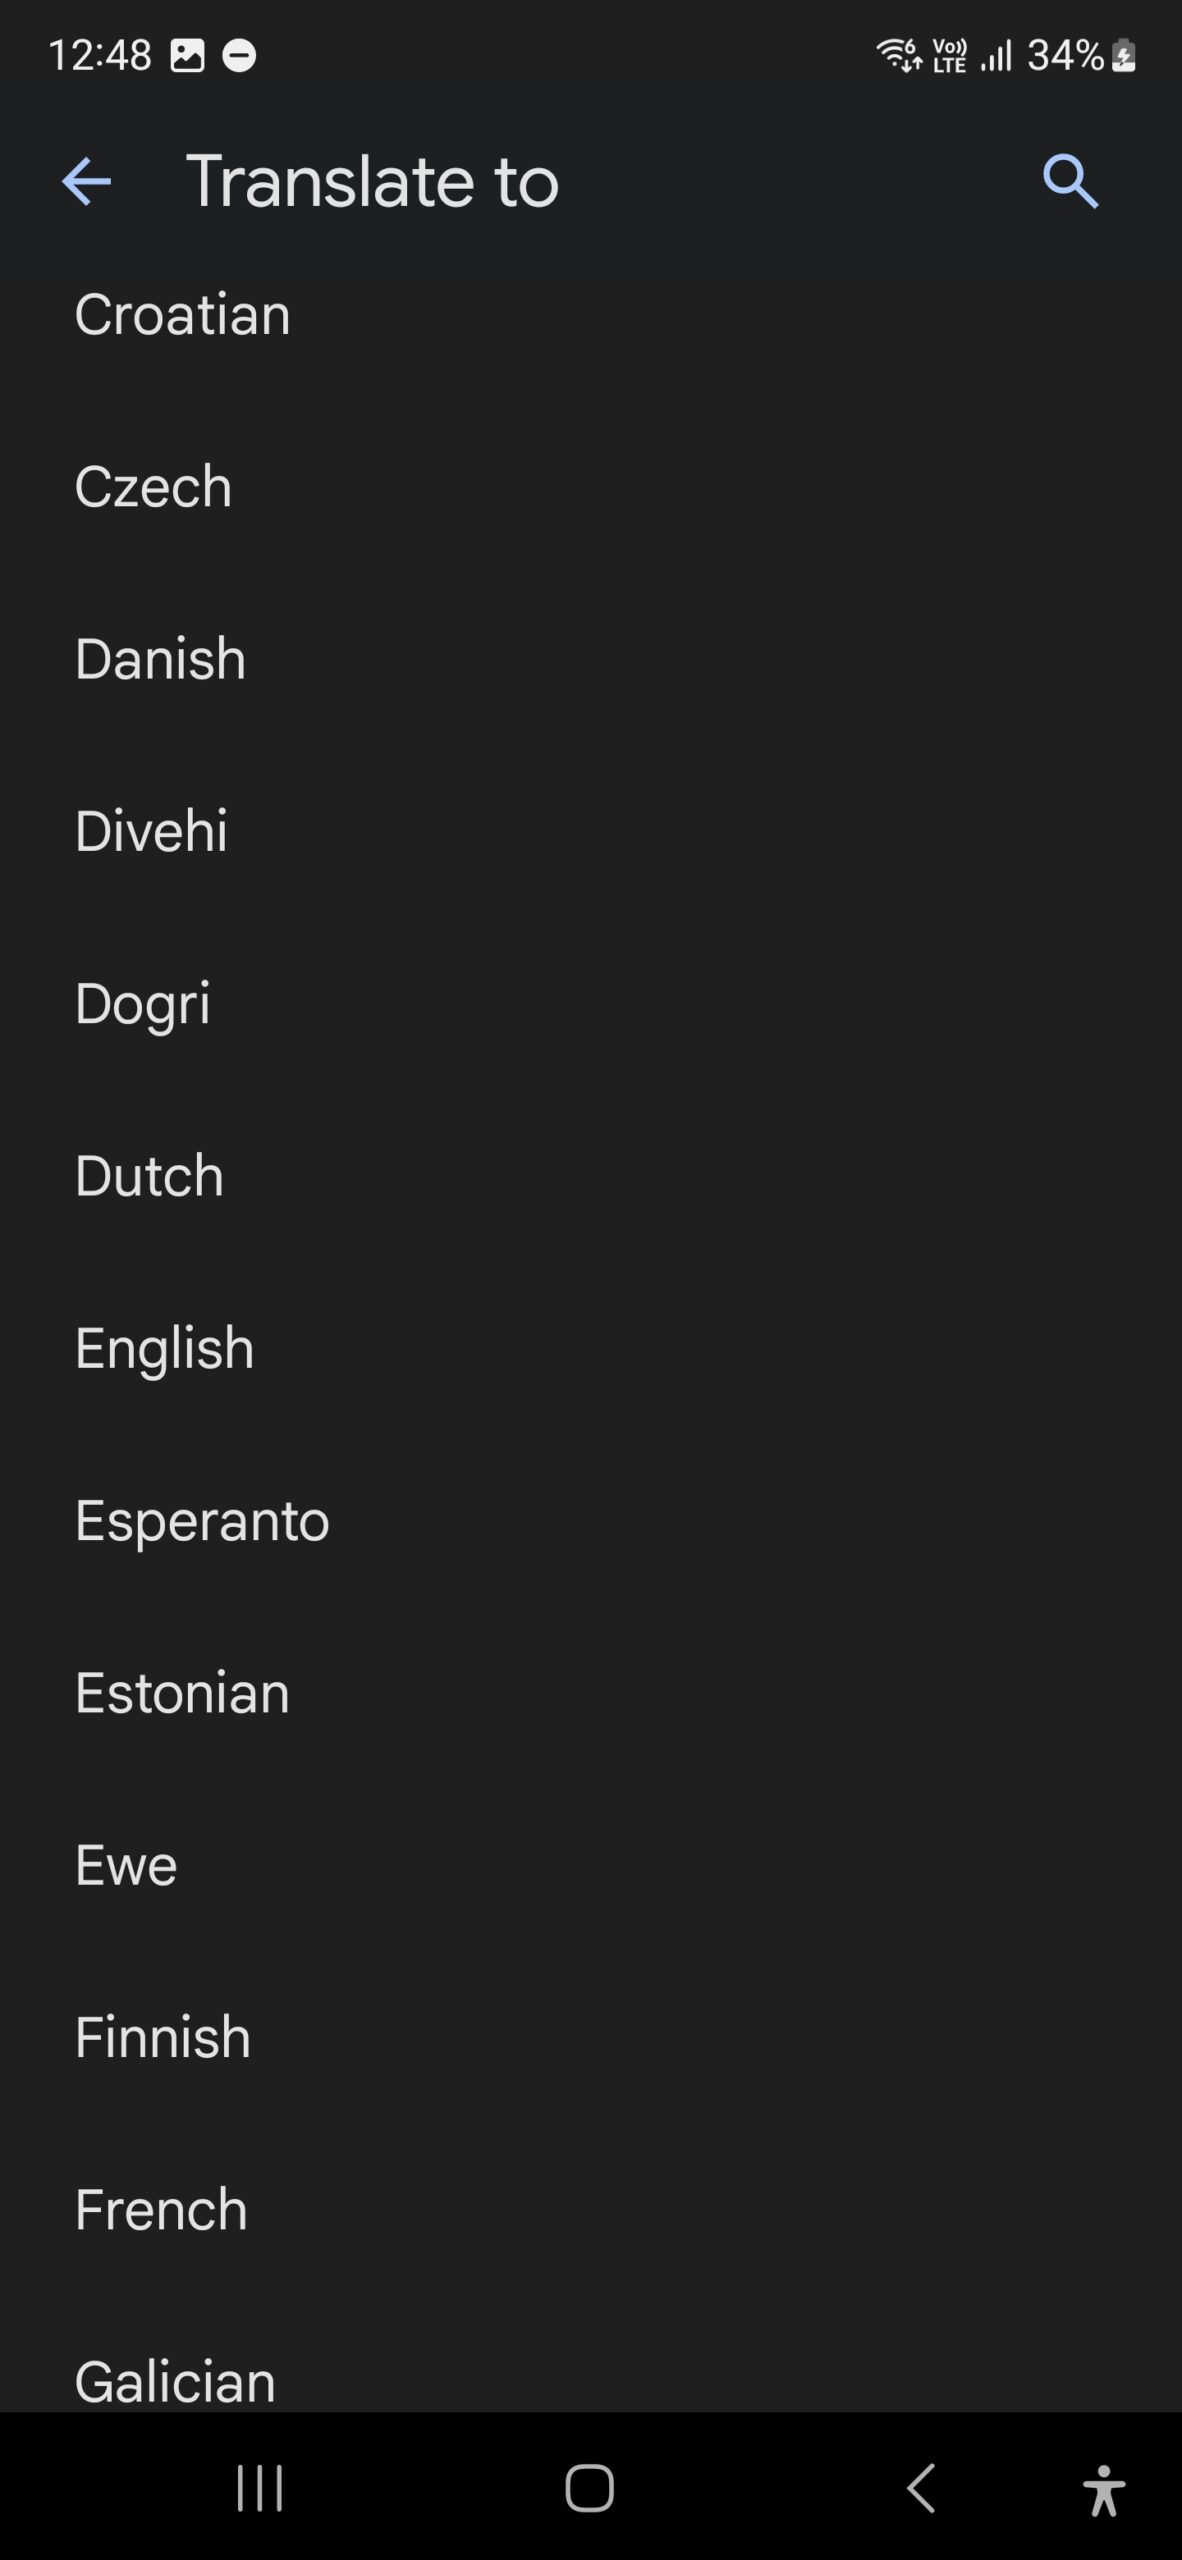The height and width of the screenshot is (2560, 1182).
Task: Select Estonian as target language
Action: point(182,1693)
